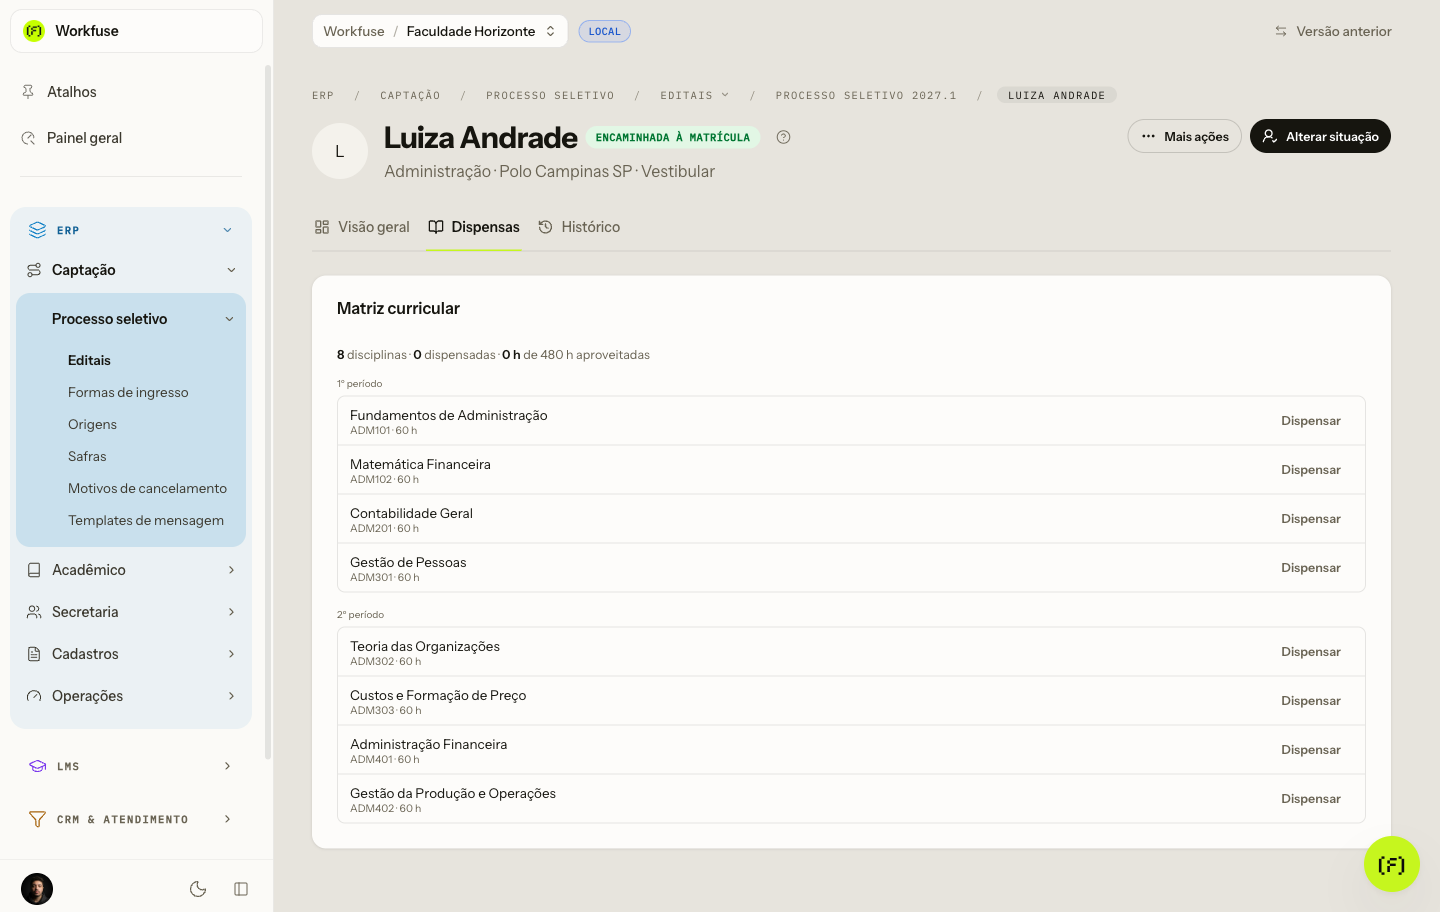Click the Operações gauge icon
The height and width of the screenshot is (912, 1440).
(34, 696)
